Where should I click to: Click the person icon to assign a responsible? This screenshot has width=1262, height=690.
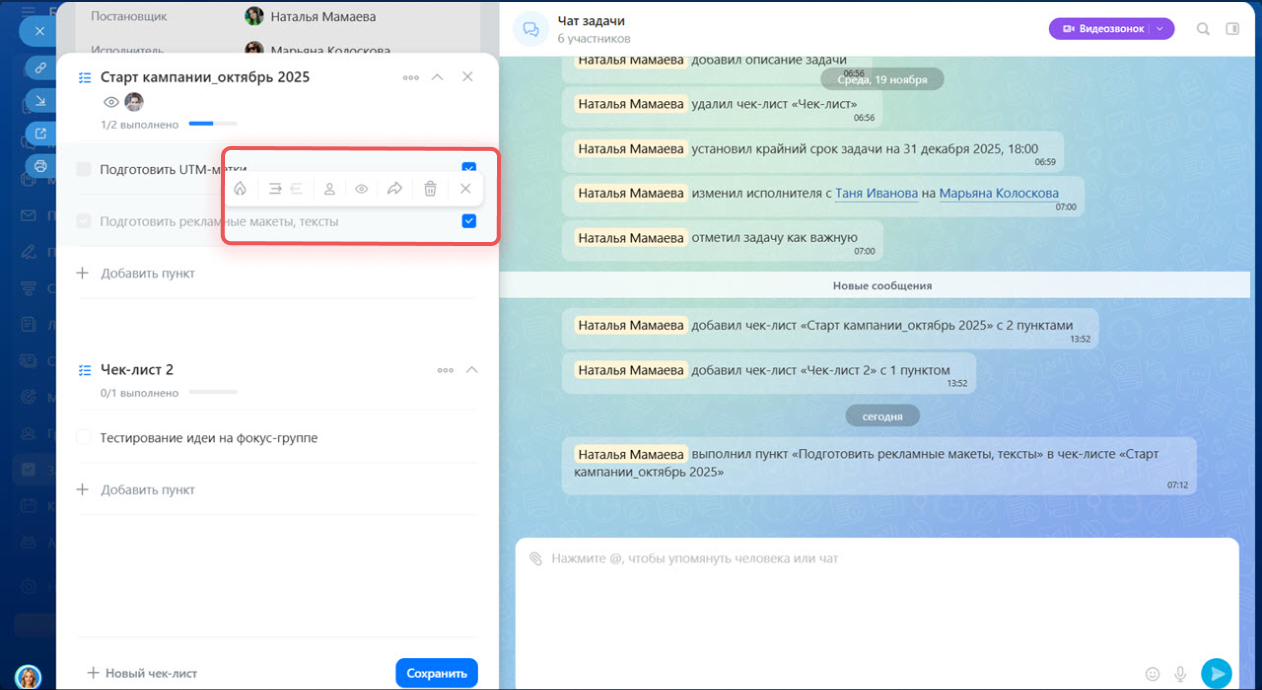[x=329, y=189]
